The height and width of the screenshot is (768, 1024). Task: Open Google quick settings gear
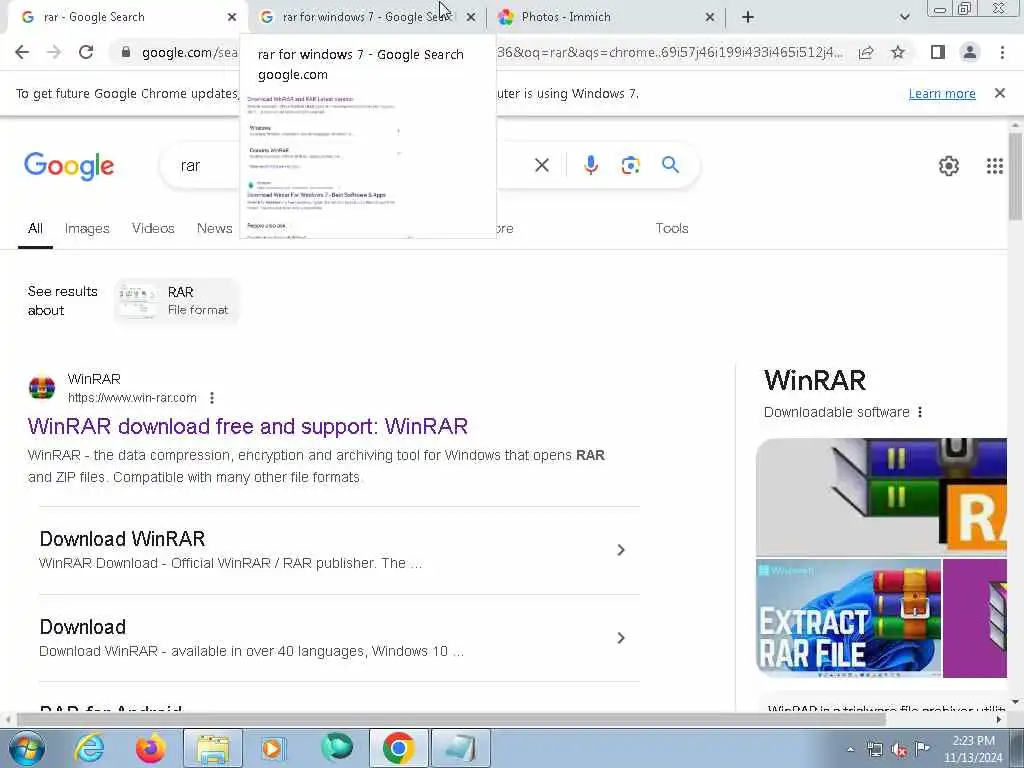[948, 166]
